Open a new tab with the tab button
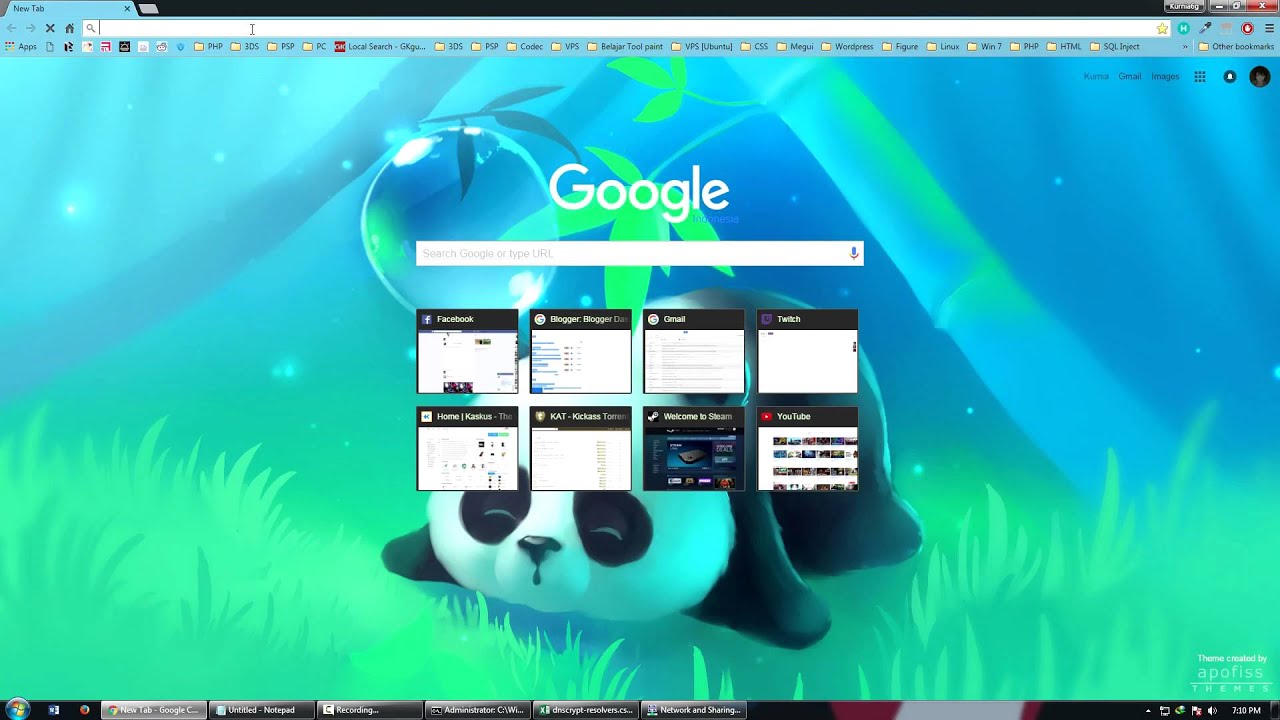This screenshot has width=1280, height=720. 148,9
